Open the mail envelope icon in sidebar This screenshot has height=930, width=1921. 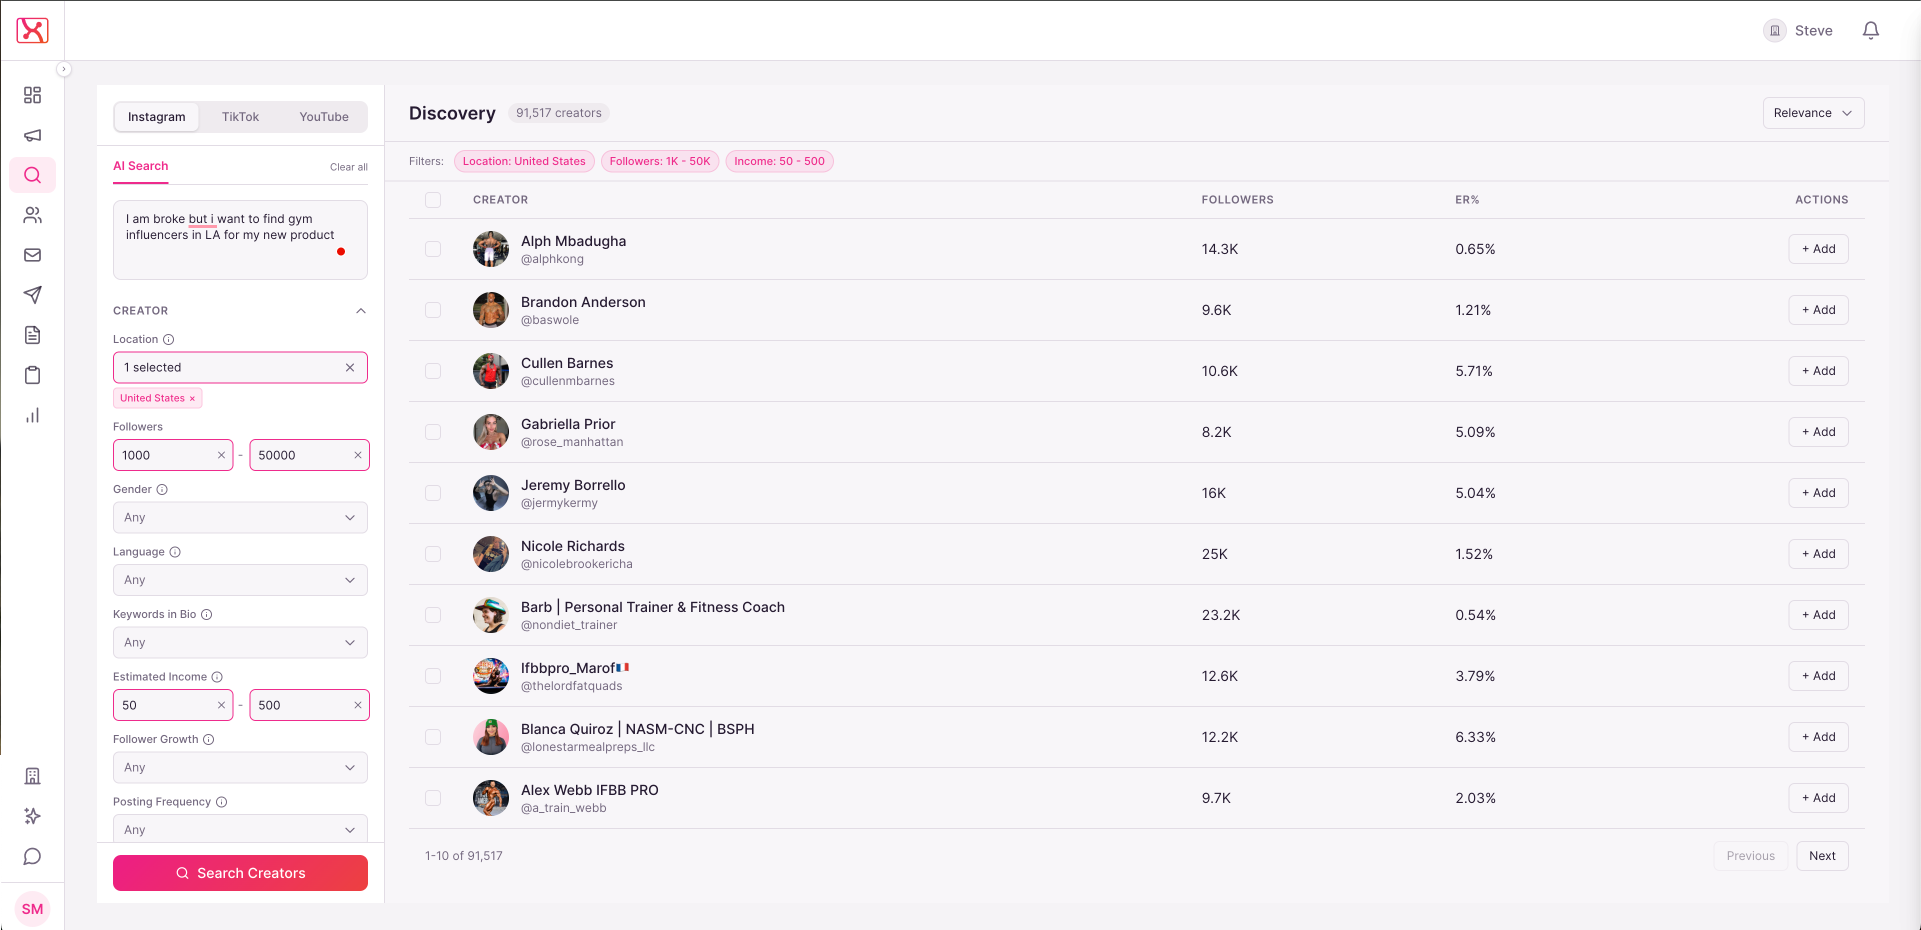[32, 255]
